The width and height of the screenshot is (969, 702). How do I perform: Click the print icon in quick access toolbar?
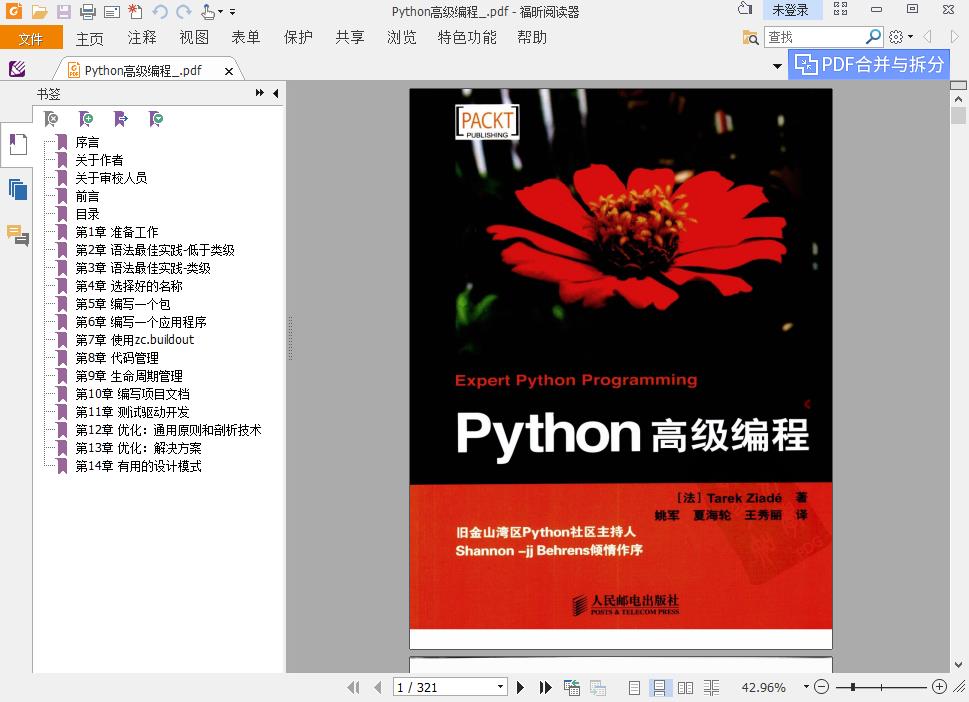[x=88, y=11]
